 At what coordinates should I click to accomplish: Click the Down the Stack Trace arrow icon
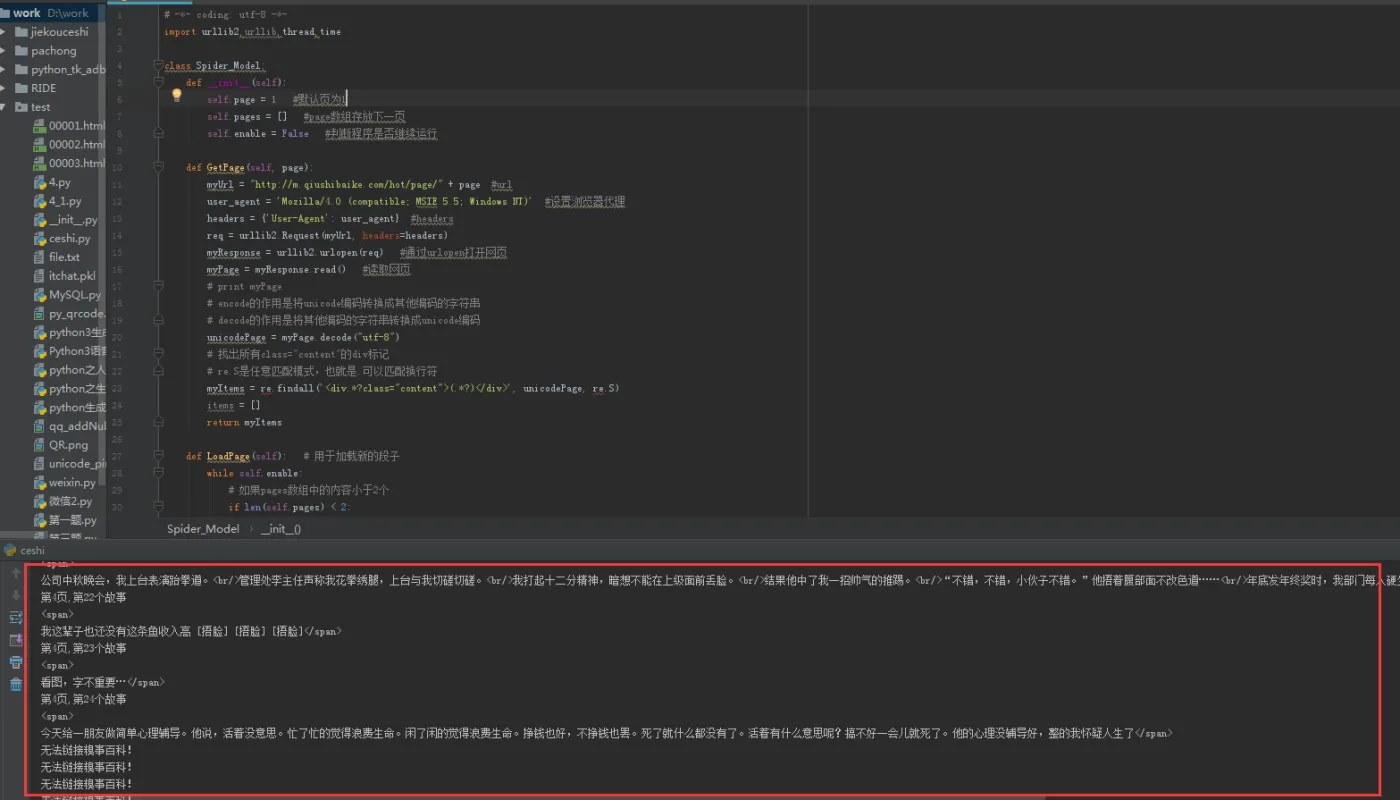click(x=16, y=596)
